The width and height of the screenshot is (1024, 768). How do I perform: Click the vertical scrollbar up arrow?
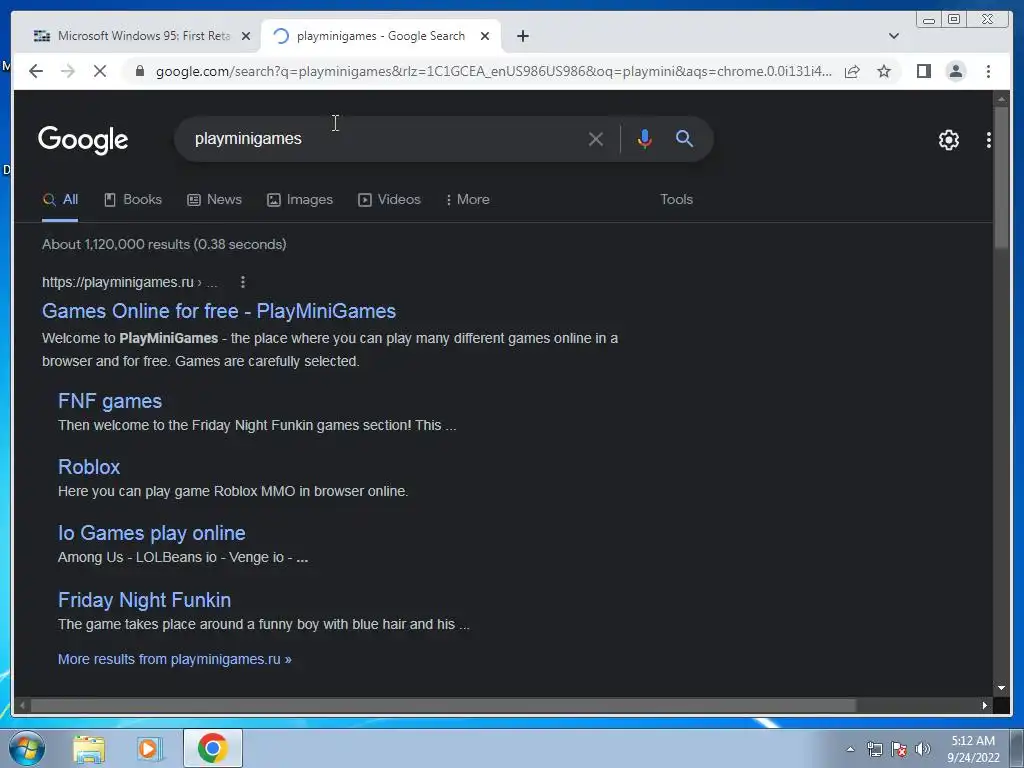point(1001,99)
